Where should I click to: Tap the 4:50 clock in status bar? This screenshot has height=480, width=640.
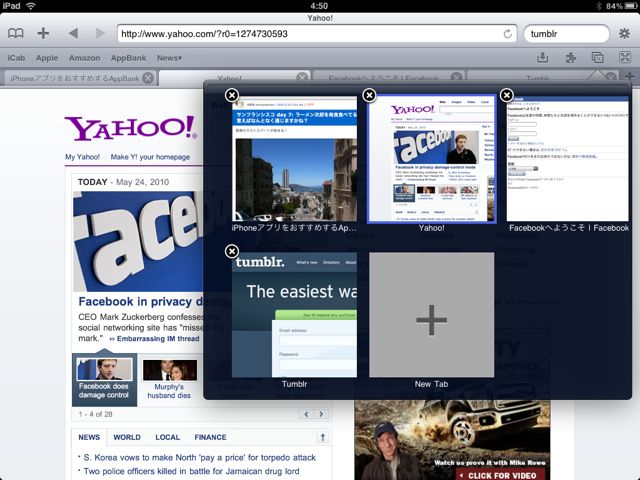point(319,6)
